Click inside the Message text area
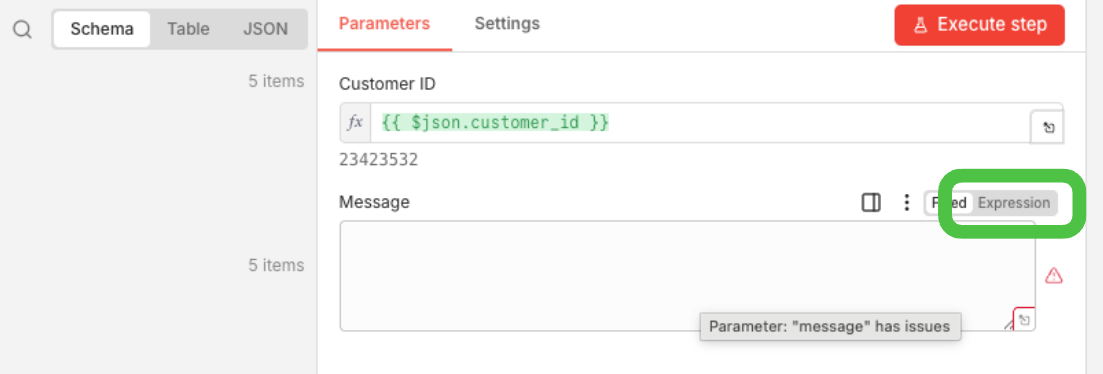1103x374 pixels. pyautogui.click(x=687, y=276)
